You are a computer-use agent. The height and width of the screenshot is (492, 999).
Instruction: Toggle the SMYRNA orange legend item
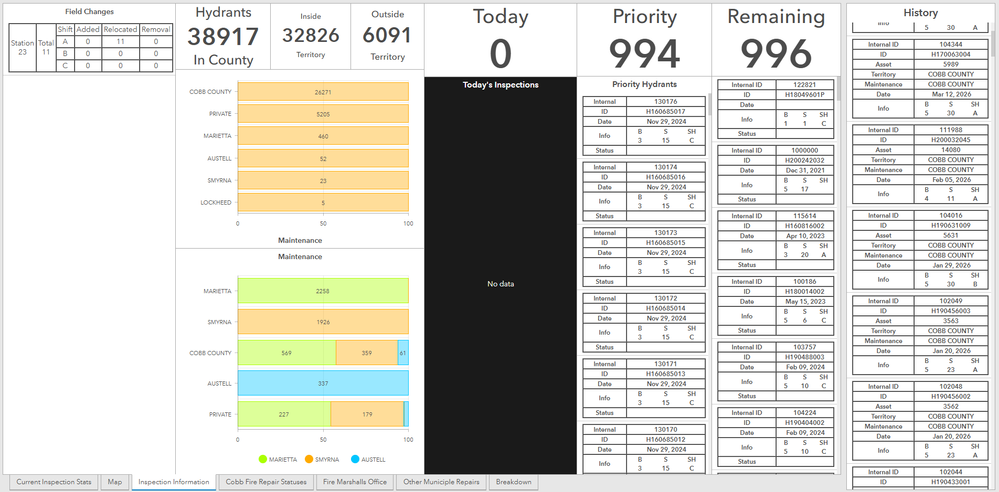click(x=322, y=459)
